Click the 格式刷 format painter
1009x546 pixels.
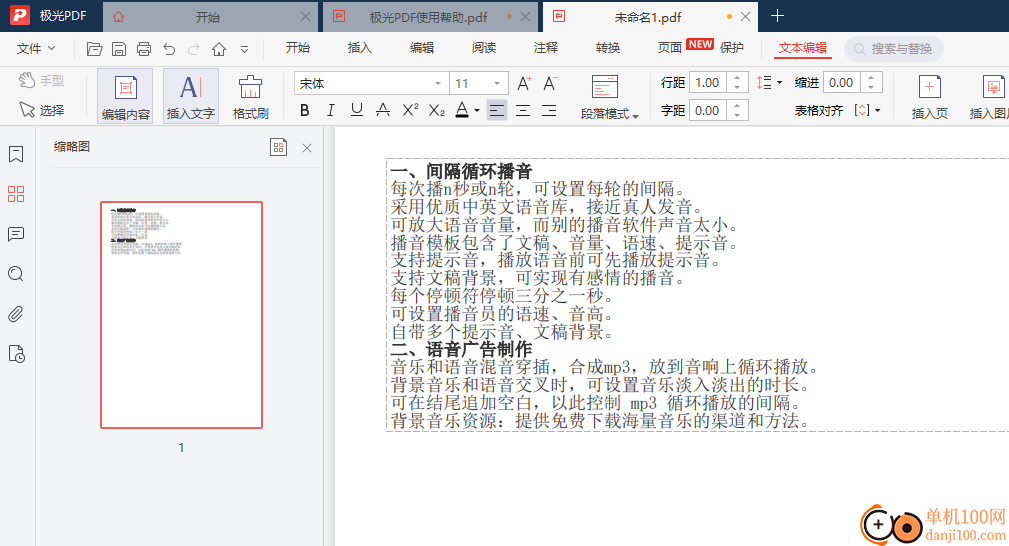pyautogui.click(x=250, y=97)
